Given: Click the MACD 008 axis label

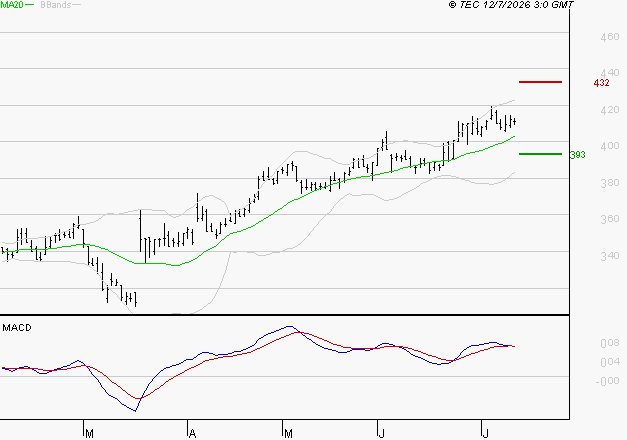Looking at the screenshot, I should pos(610,343).
